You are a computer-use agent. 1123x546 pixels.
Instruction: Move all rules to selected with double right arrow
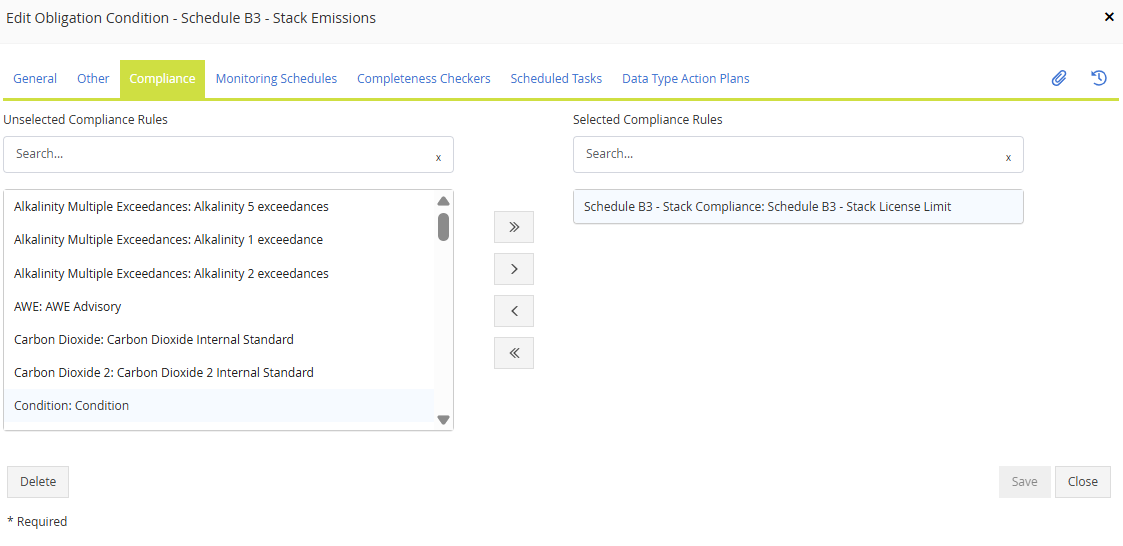point(514,227)
